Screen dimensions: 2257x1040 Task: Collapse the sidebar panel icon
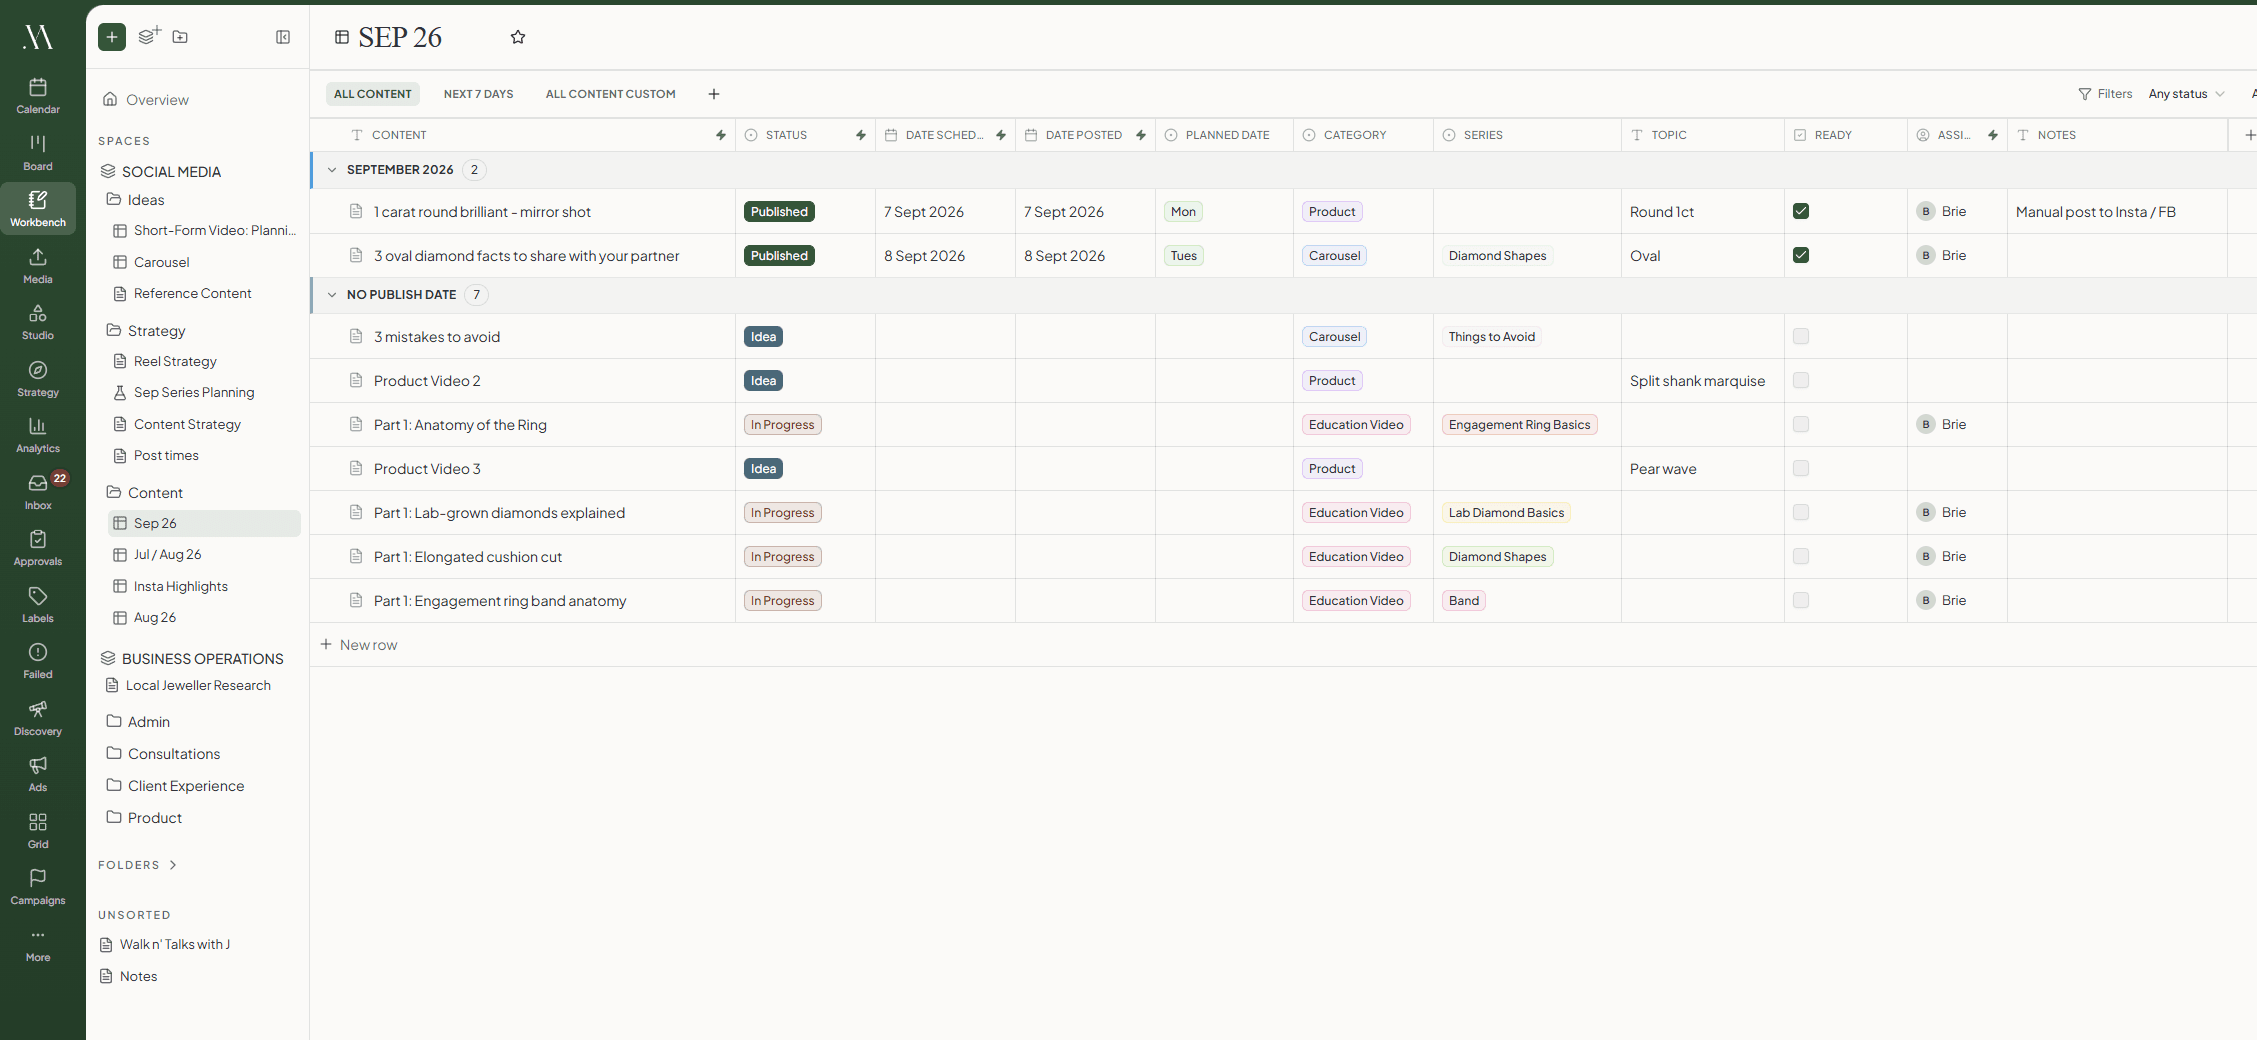(283, 37)
